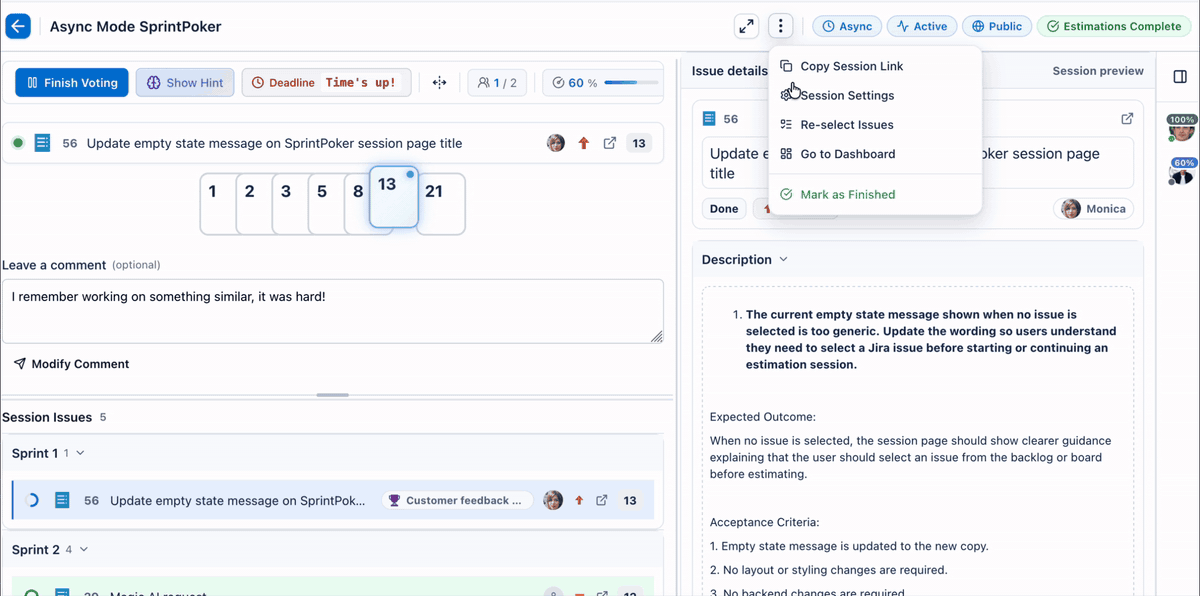Toggle the Public visibility badge

click(x=997, y=27)
